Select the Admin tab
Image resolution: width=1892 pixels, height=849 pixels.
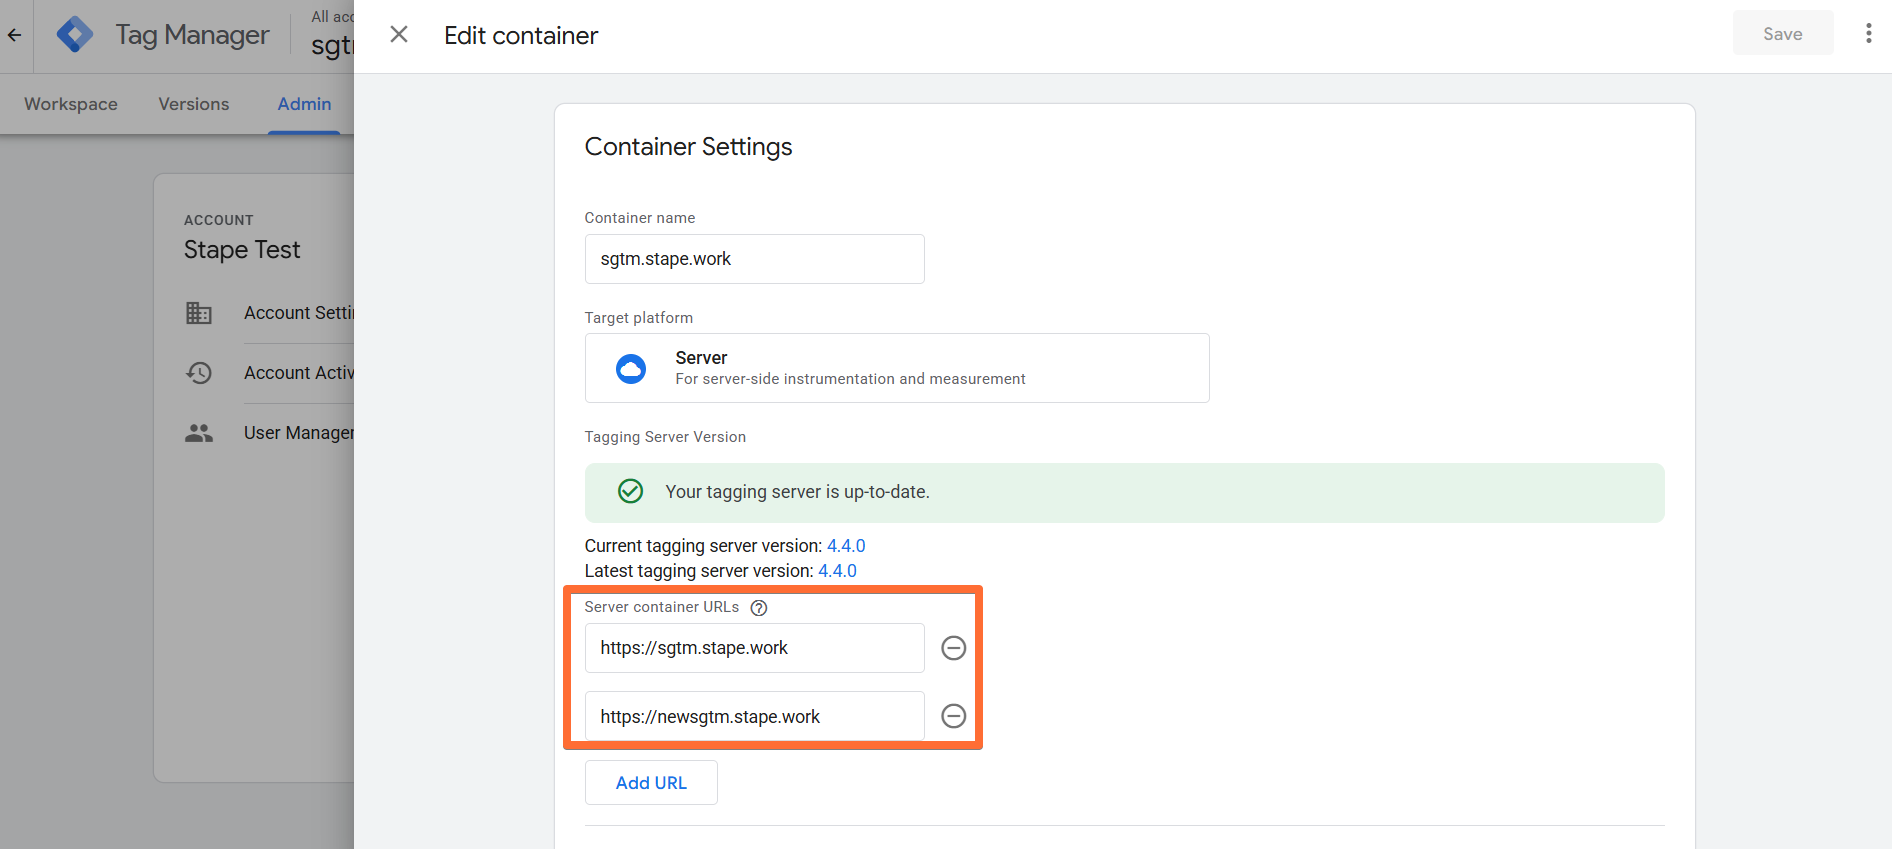pyautogui.click(x=304, y=104)
